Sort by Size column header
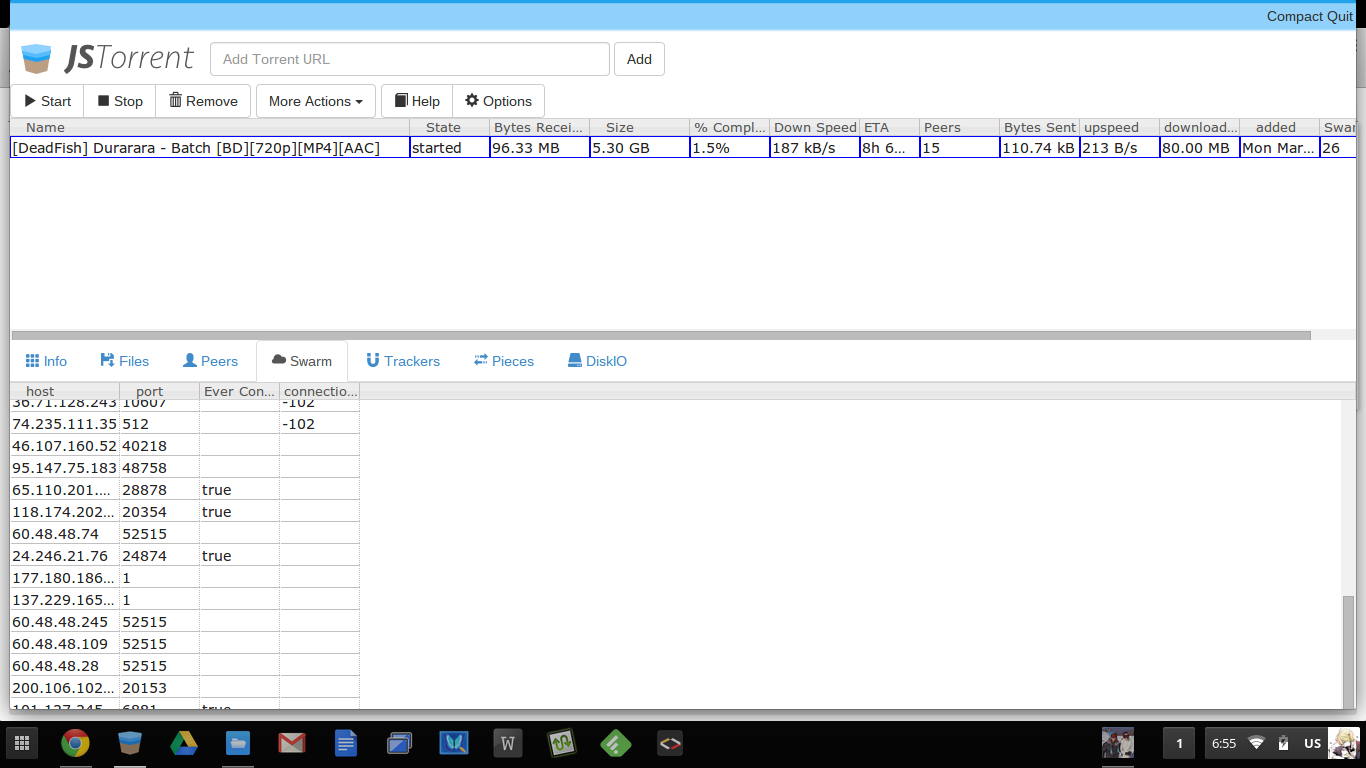The height and width of the screenshot is (768, 1366). click(640, 127)
